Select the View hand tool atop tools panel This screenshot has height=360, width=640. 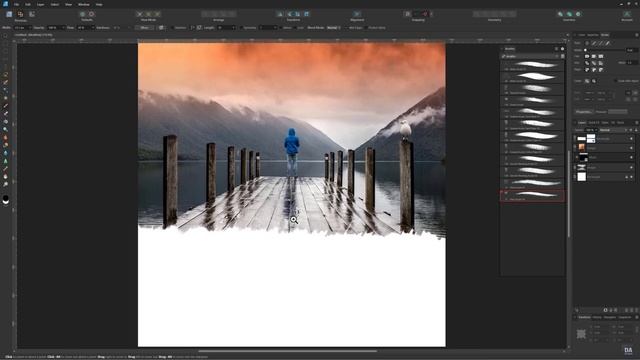click(x=6, y=36)
